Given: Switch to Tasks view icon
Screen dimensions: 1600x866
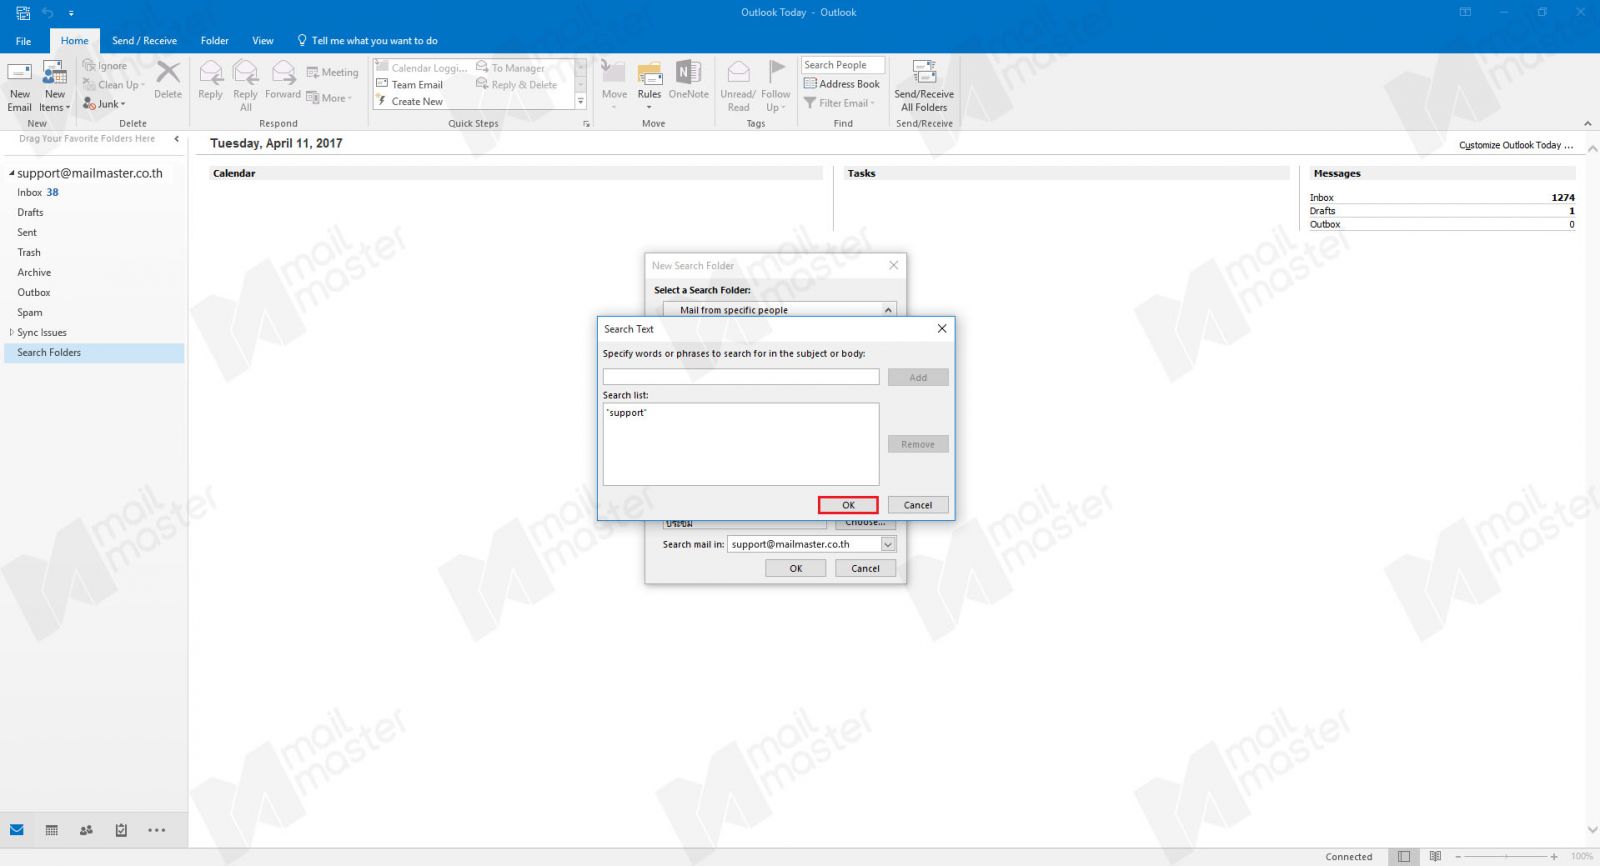Looking at the screenshot, I should coord(121,830).
